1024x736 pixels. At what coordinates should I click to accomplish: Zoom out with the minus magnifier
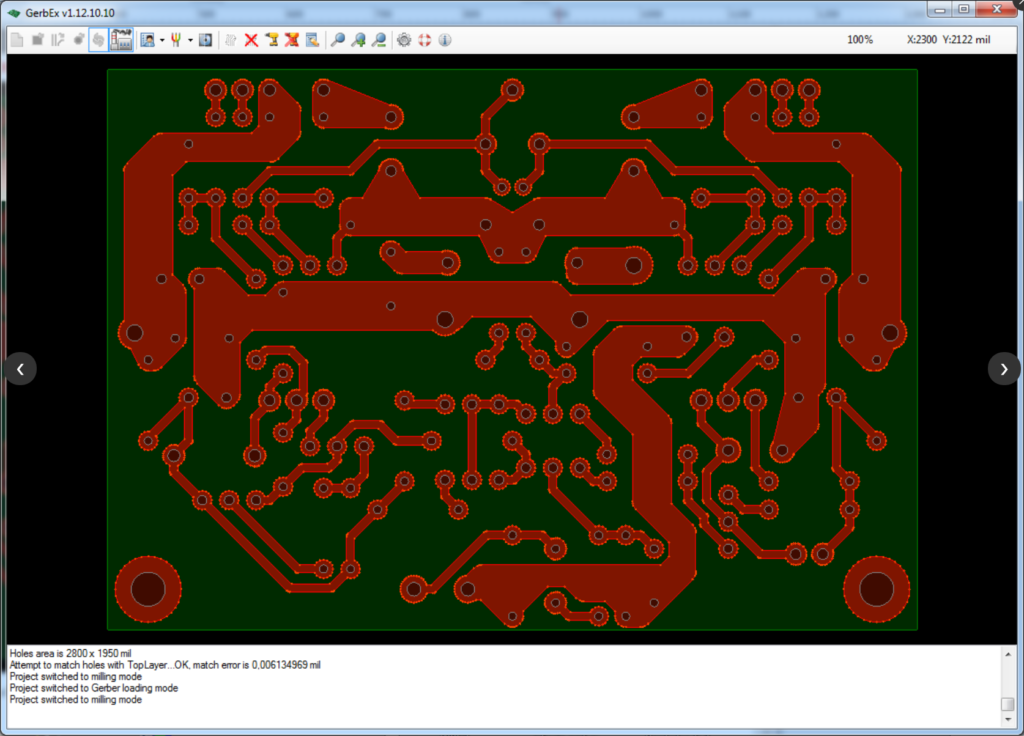(378, 40)
